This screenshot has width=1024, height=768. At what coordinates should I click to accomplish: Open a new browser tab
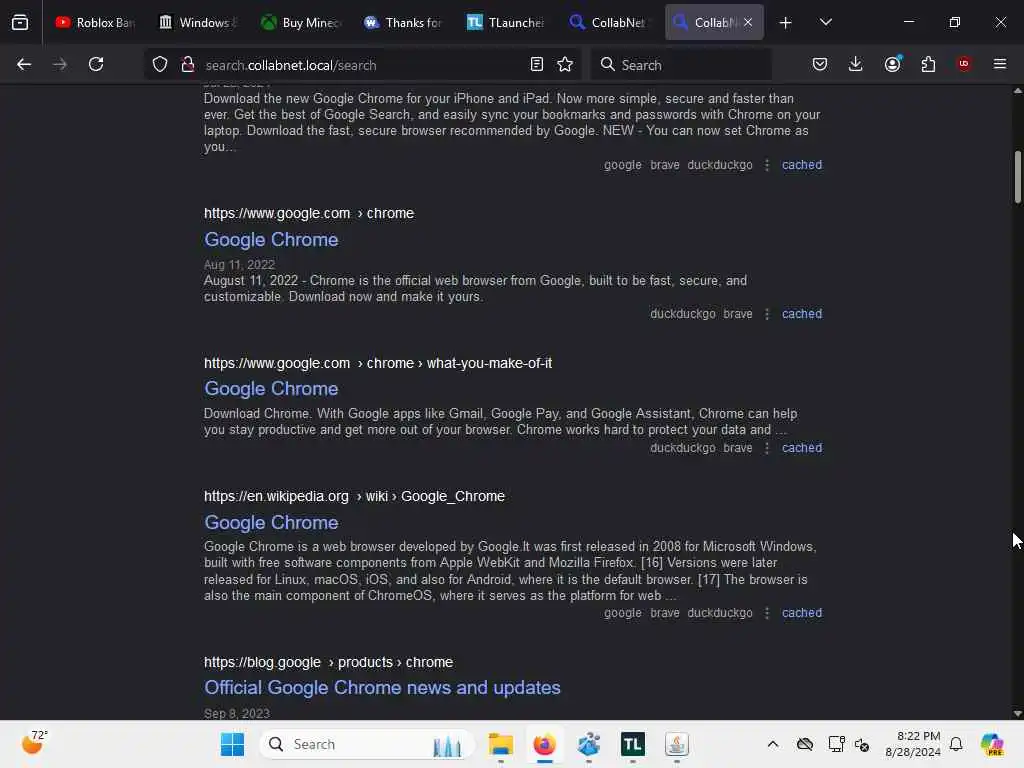[x=786, y=23]
